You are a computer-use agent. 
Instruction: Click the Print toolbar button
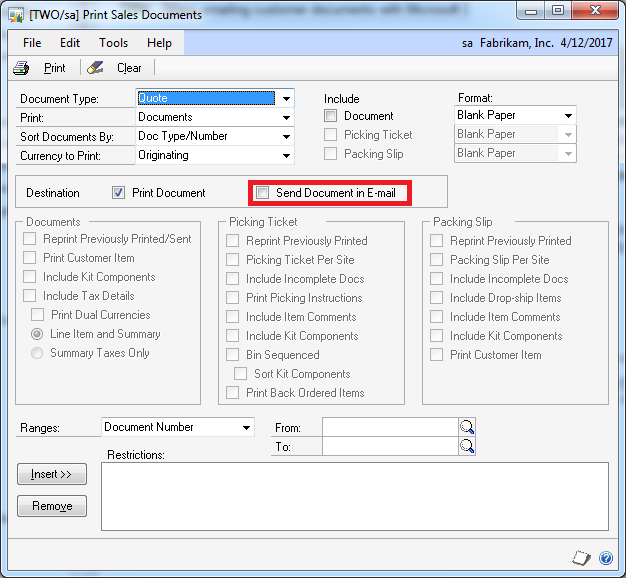pos(54,68)
